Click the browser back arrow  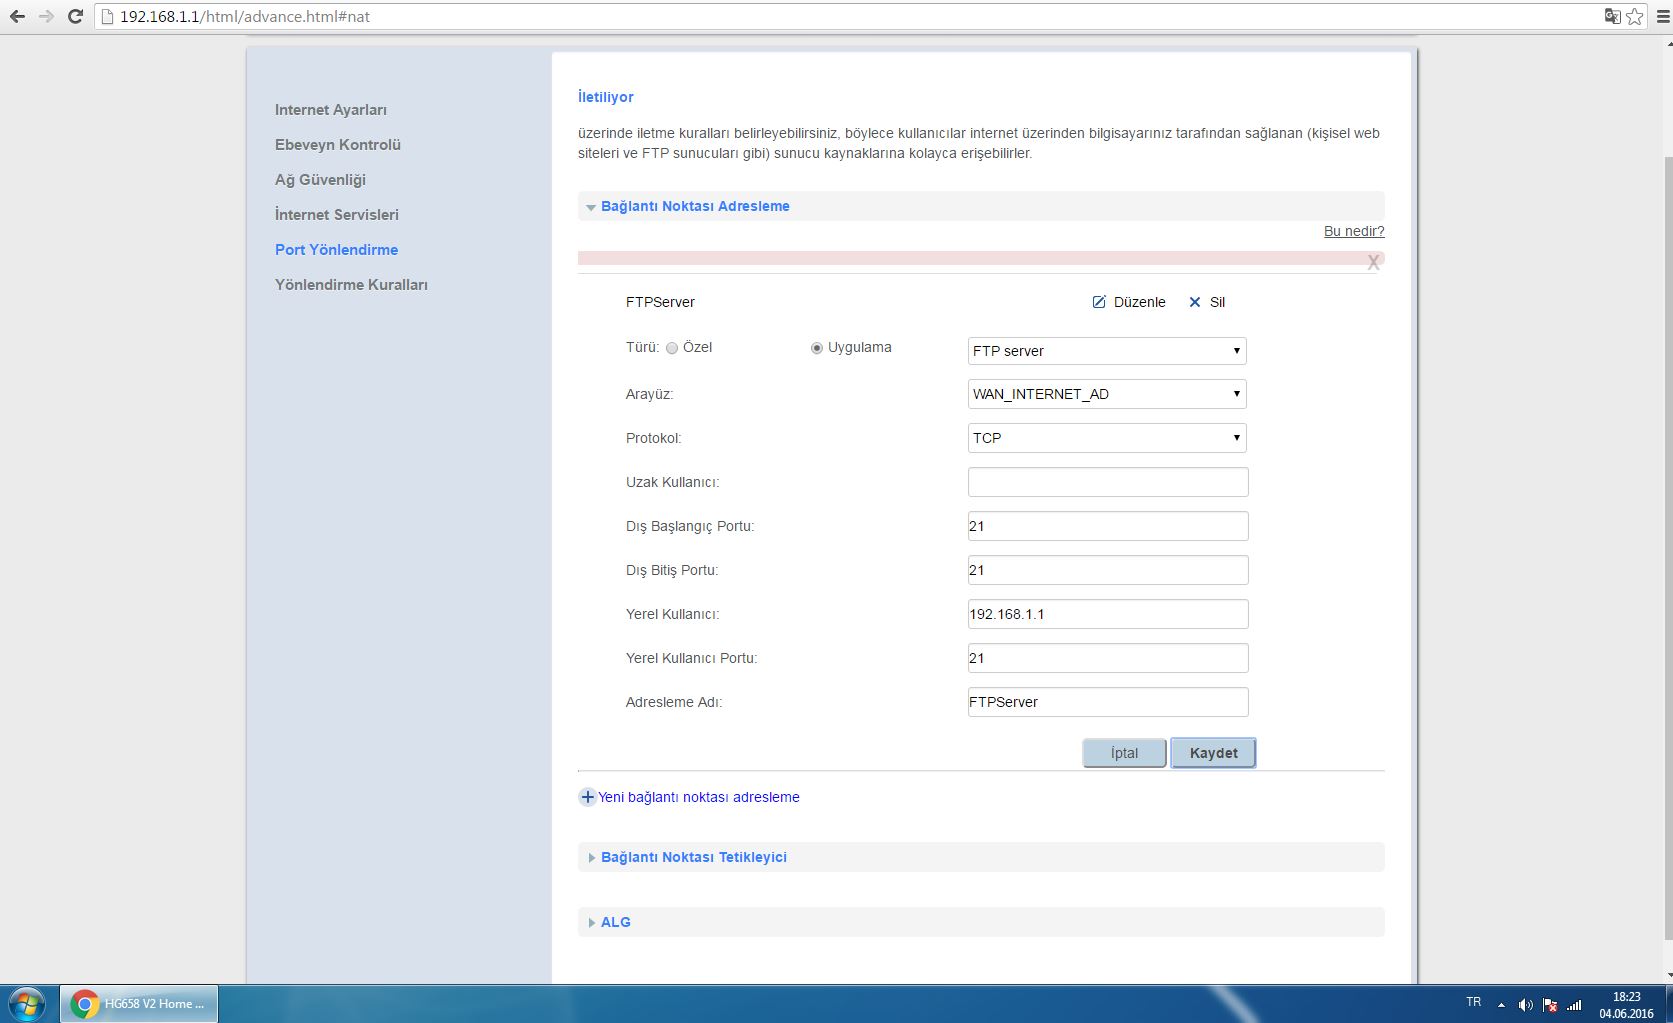click(17, 16)
